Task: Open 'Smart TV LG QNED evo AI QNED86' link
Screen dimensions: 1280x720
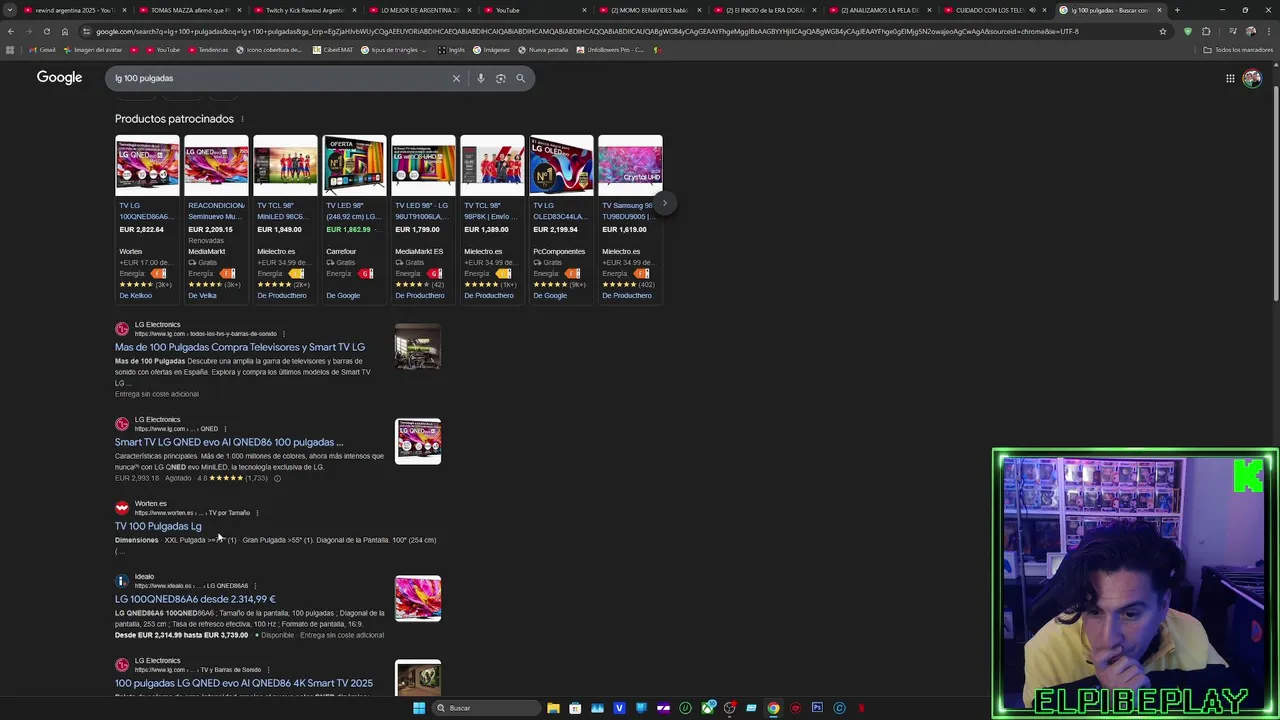Action: [229, 442]
